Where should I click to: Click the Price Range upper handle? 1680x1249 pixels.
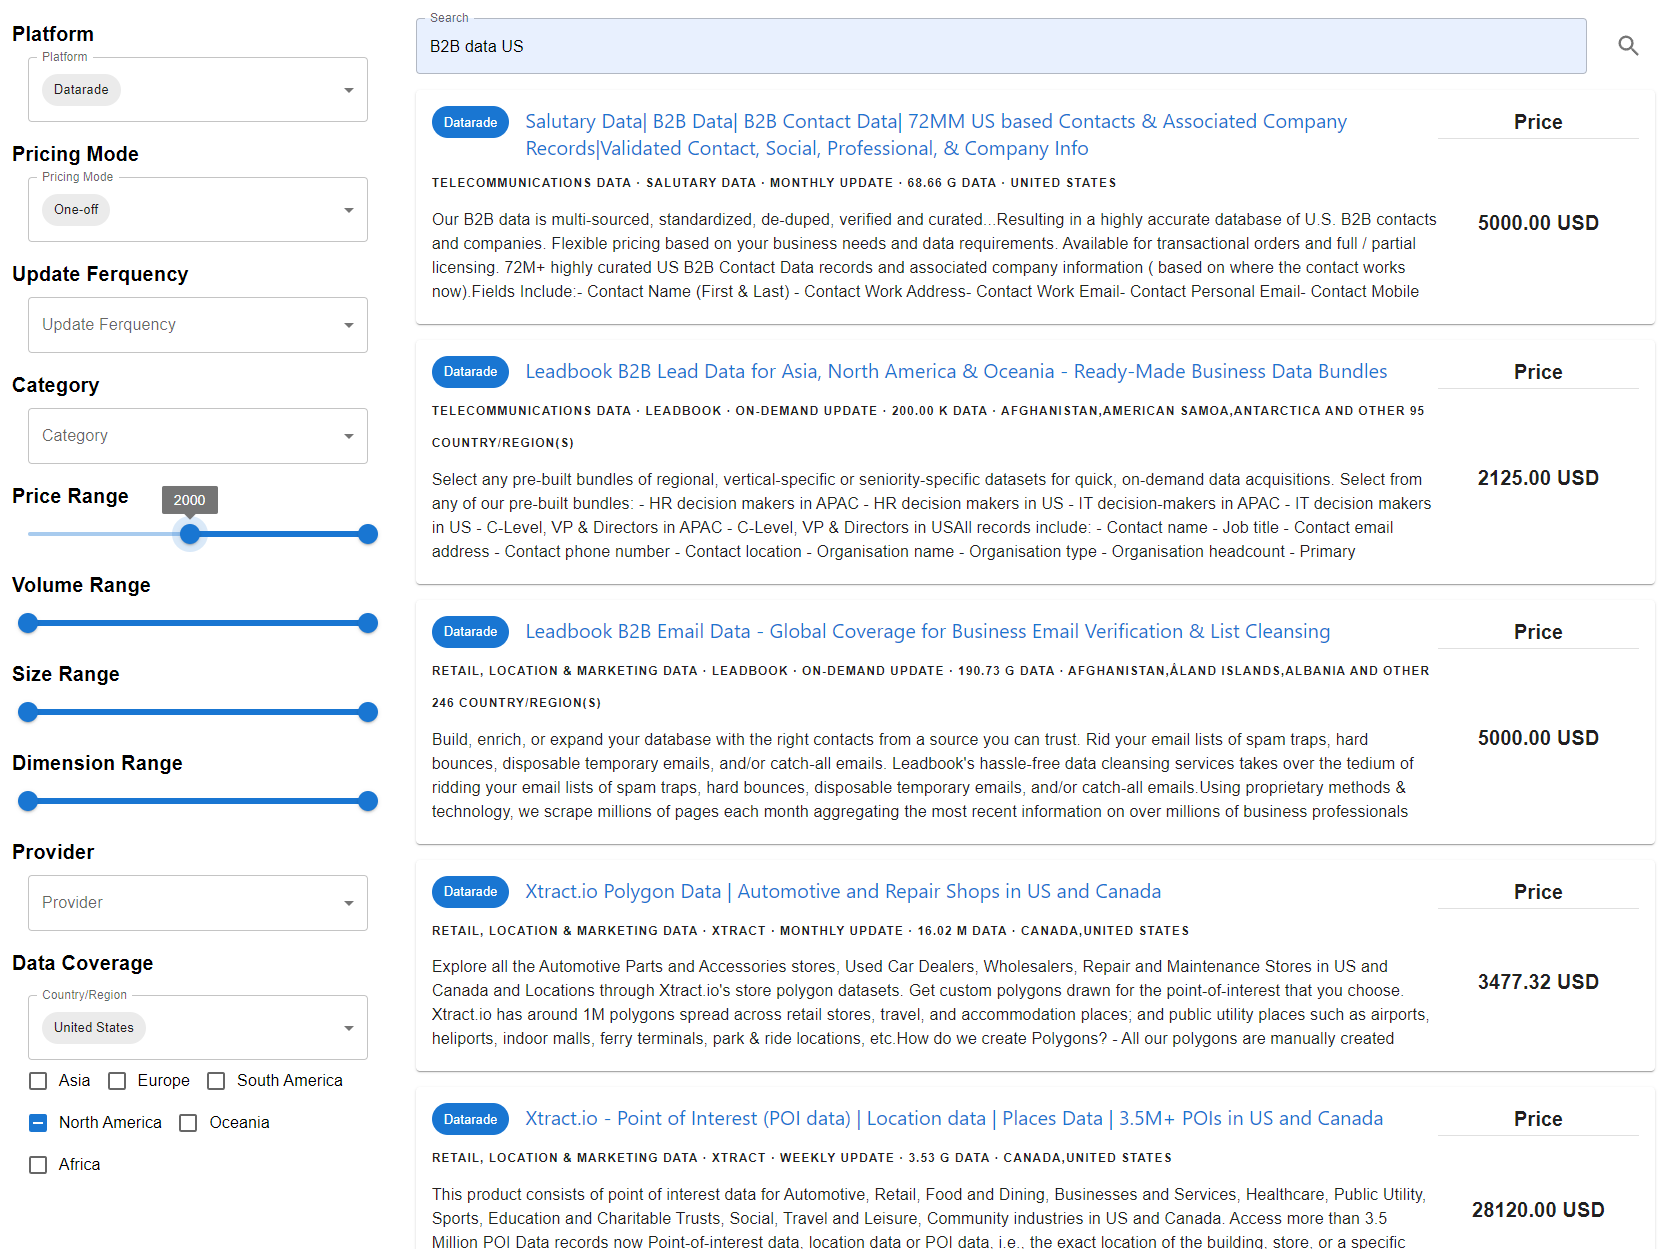368,534
